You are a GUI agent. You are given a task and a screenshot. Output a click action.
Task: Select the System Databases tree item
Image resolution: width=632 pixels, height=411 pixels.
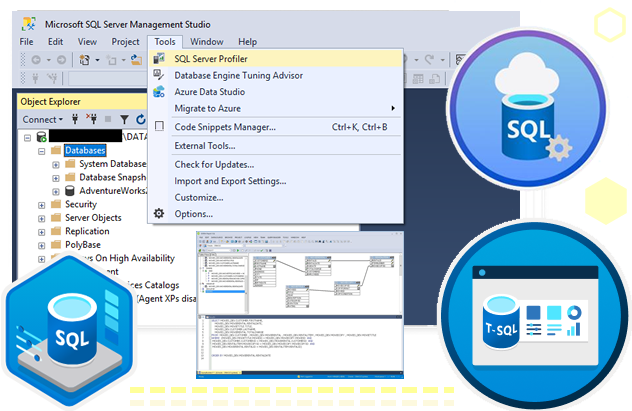tap(113, 164)
